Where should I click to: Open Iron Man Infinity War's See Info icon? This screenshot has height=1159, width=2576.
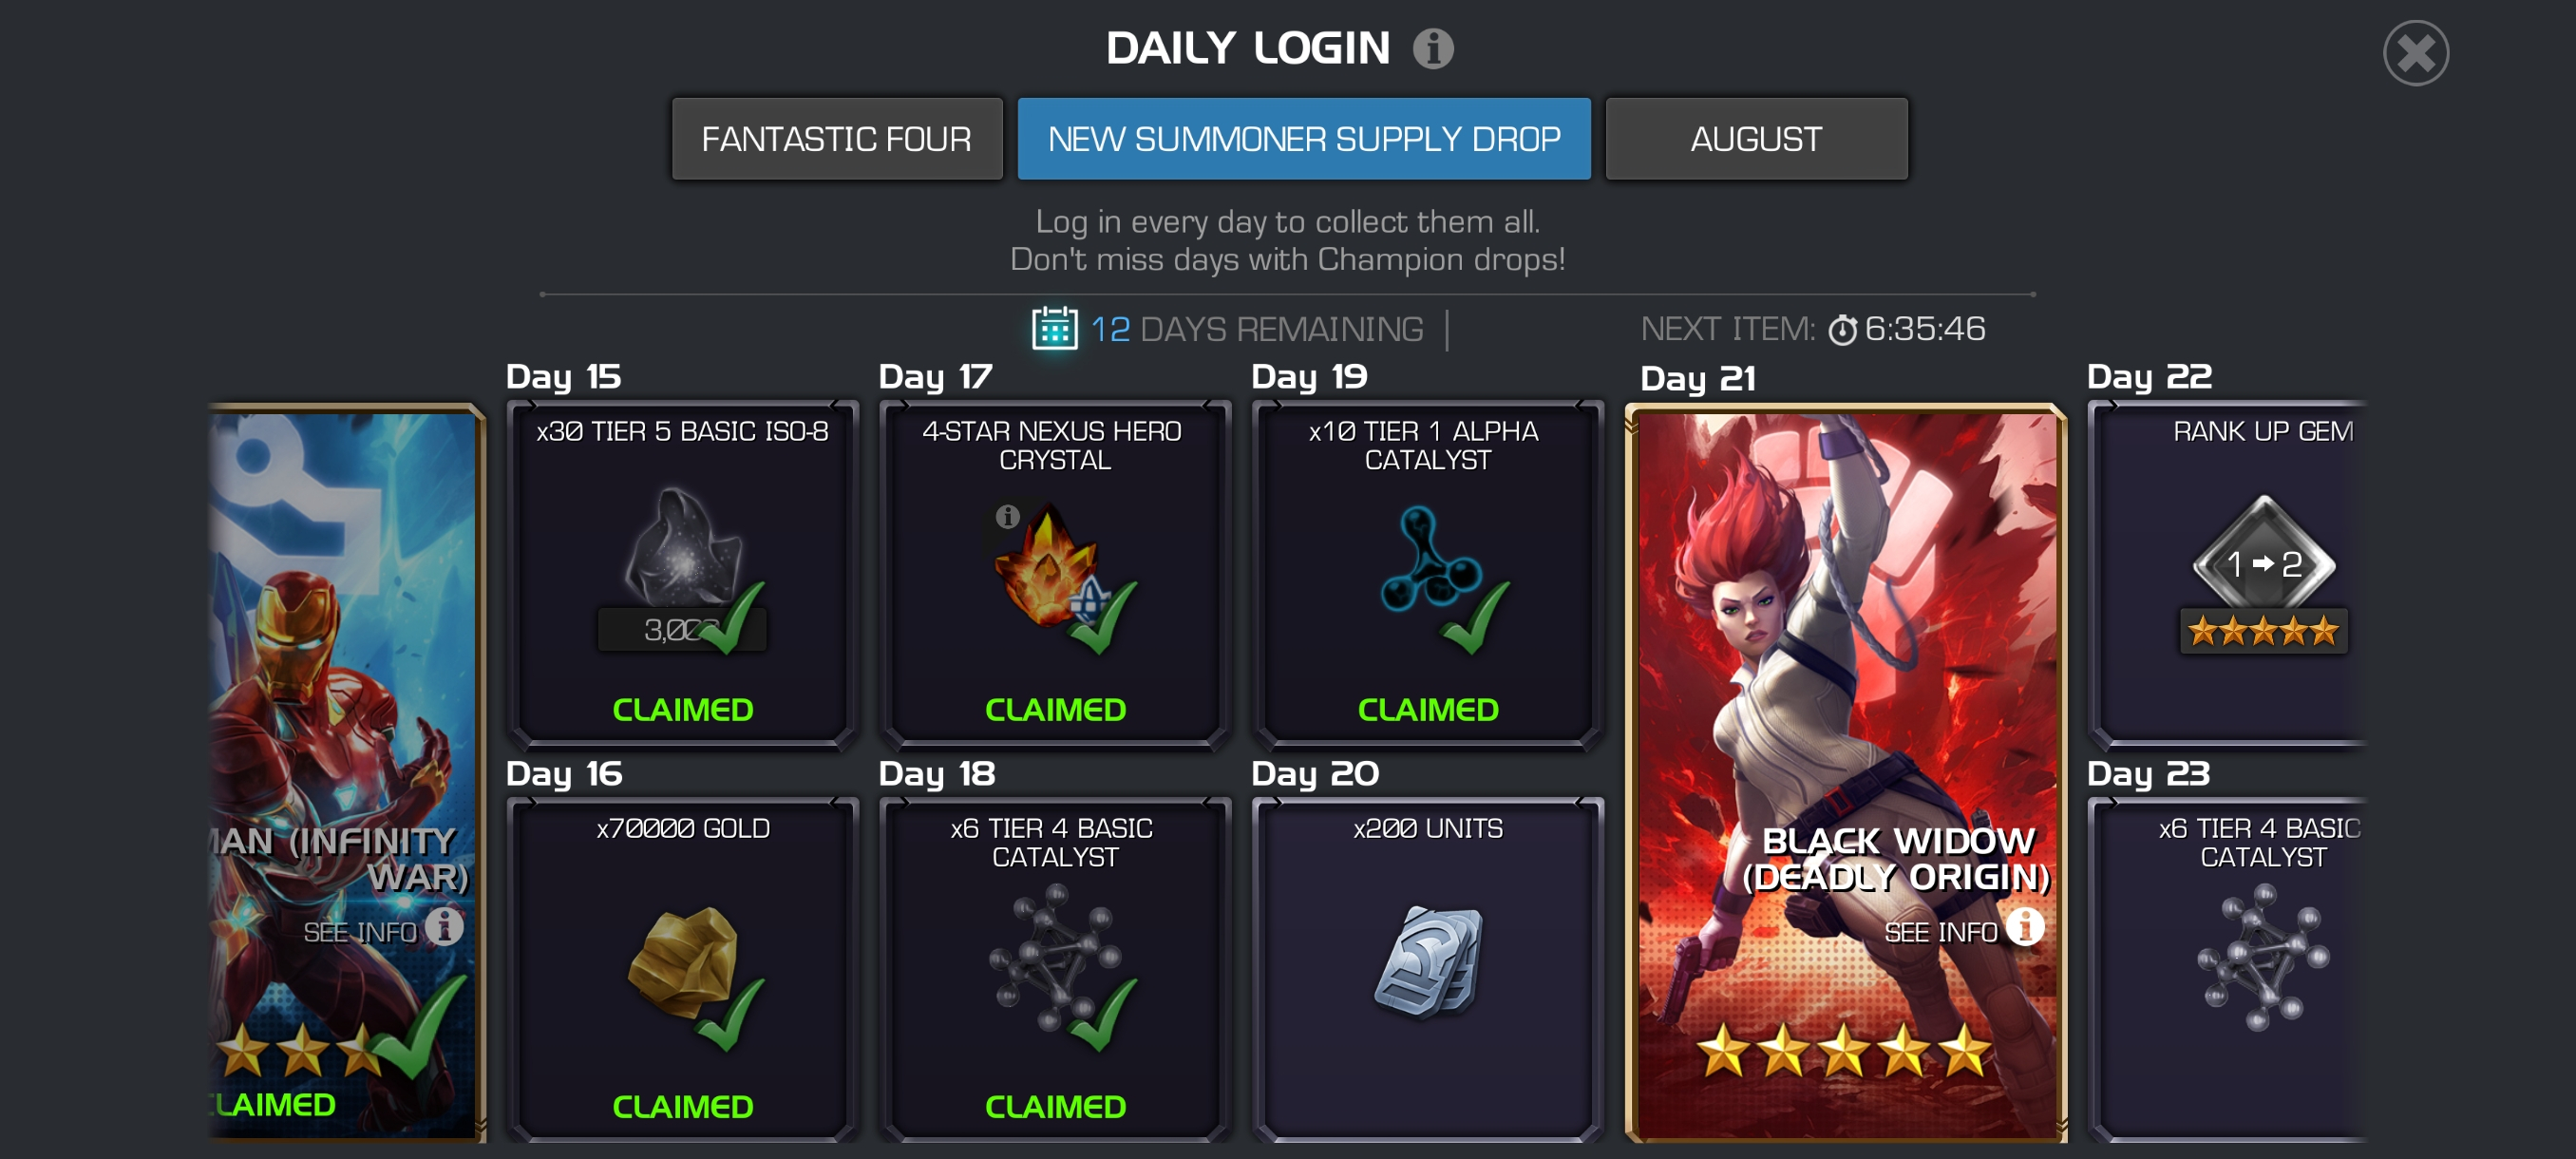(x=444, y=926)
